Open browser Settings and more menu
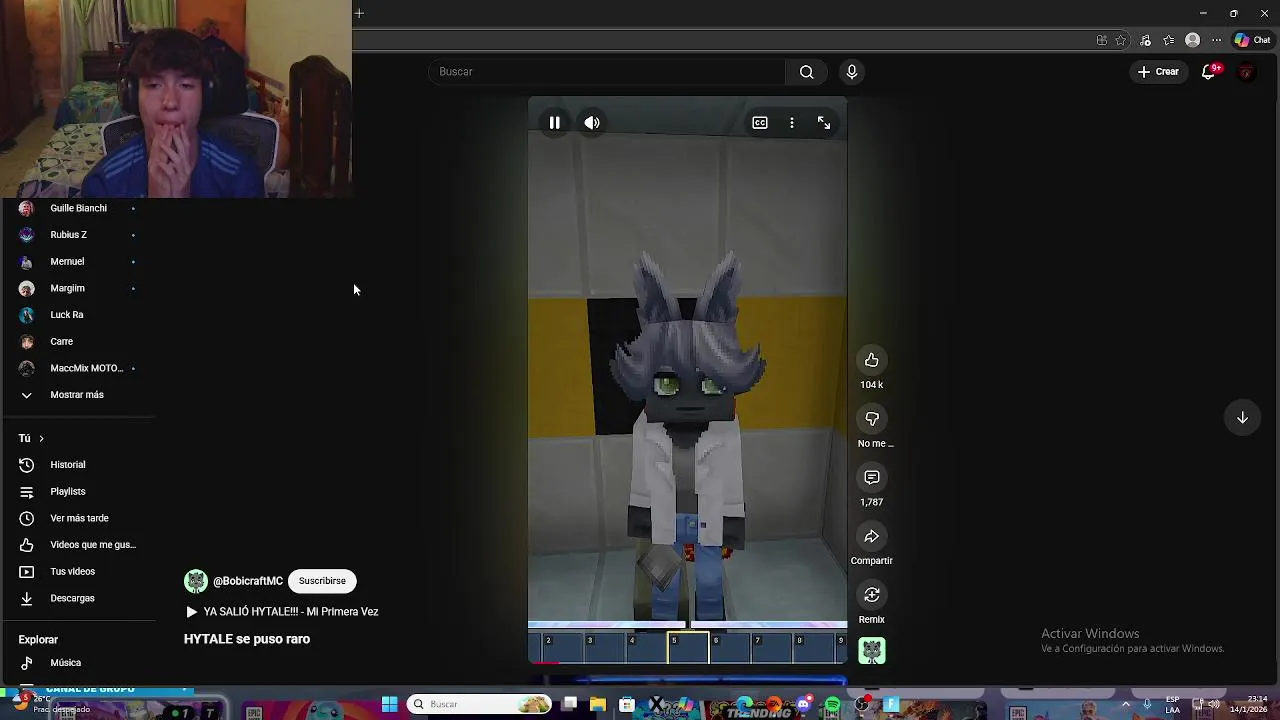 1217,40
